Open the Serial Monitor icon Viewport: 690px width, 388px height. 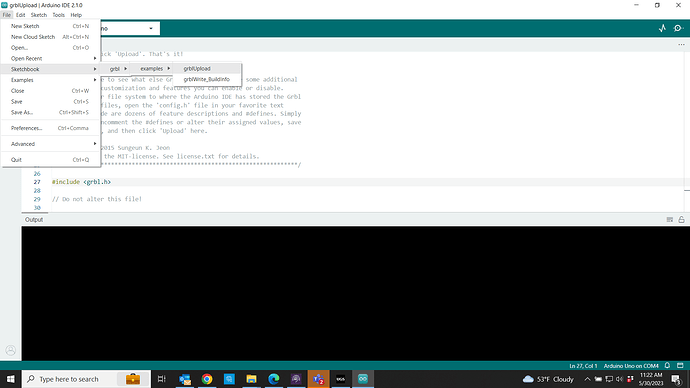(x=678, y=28)
